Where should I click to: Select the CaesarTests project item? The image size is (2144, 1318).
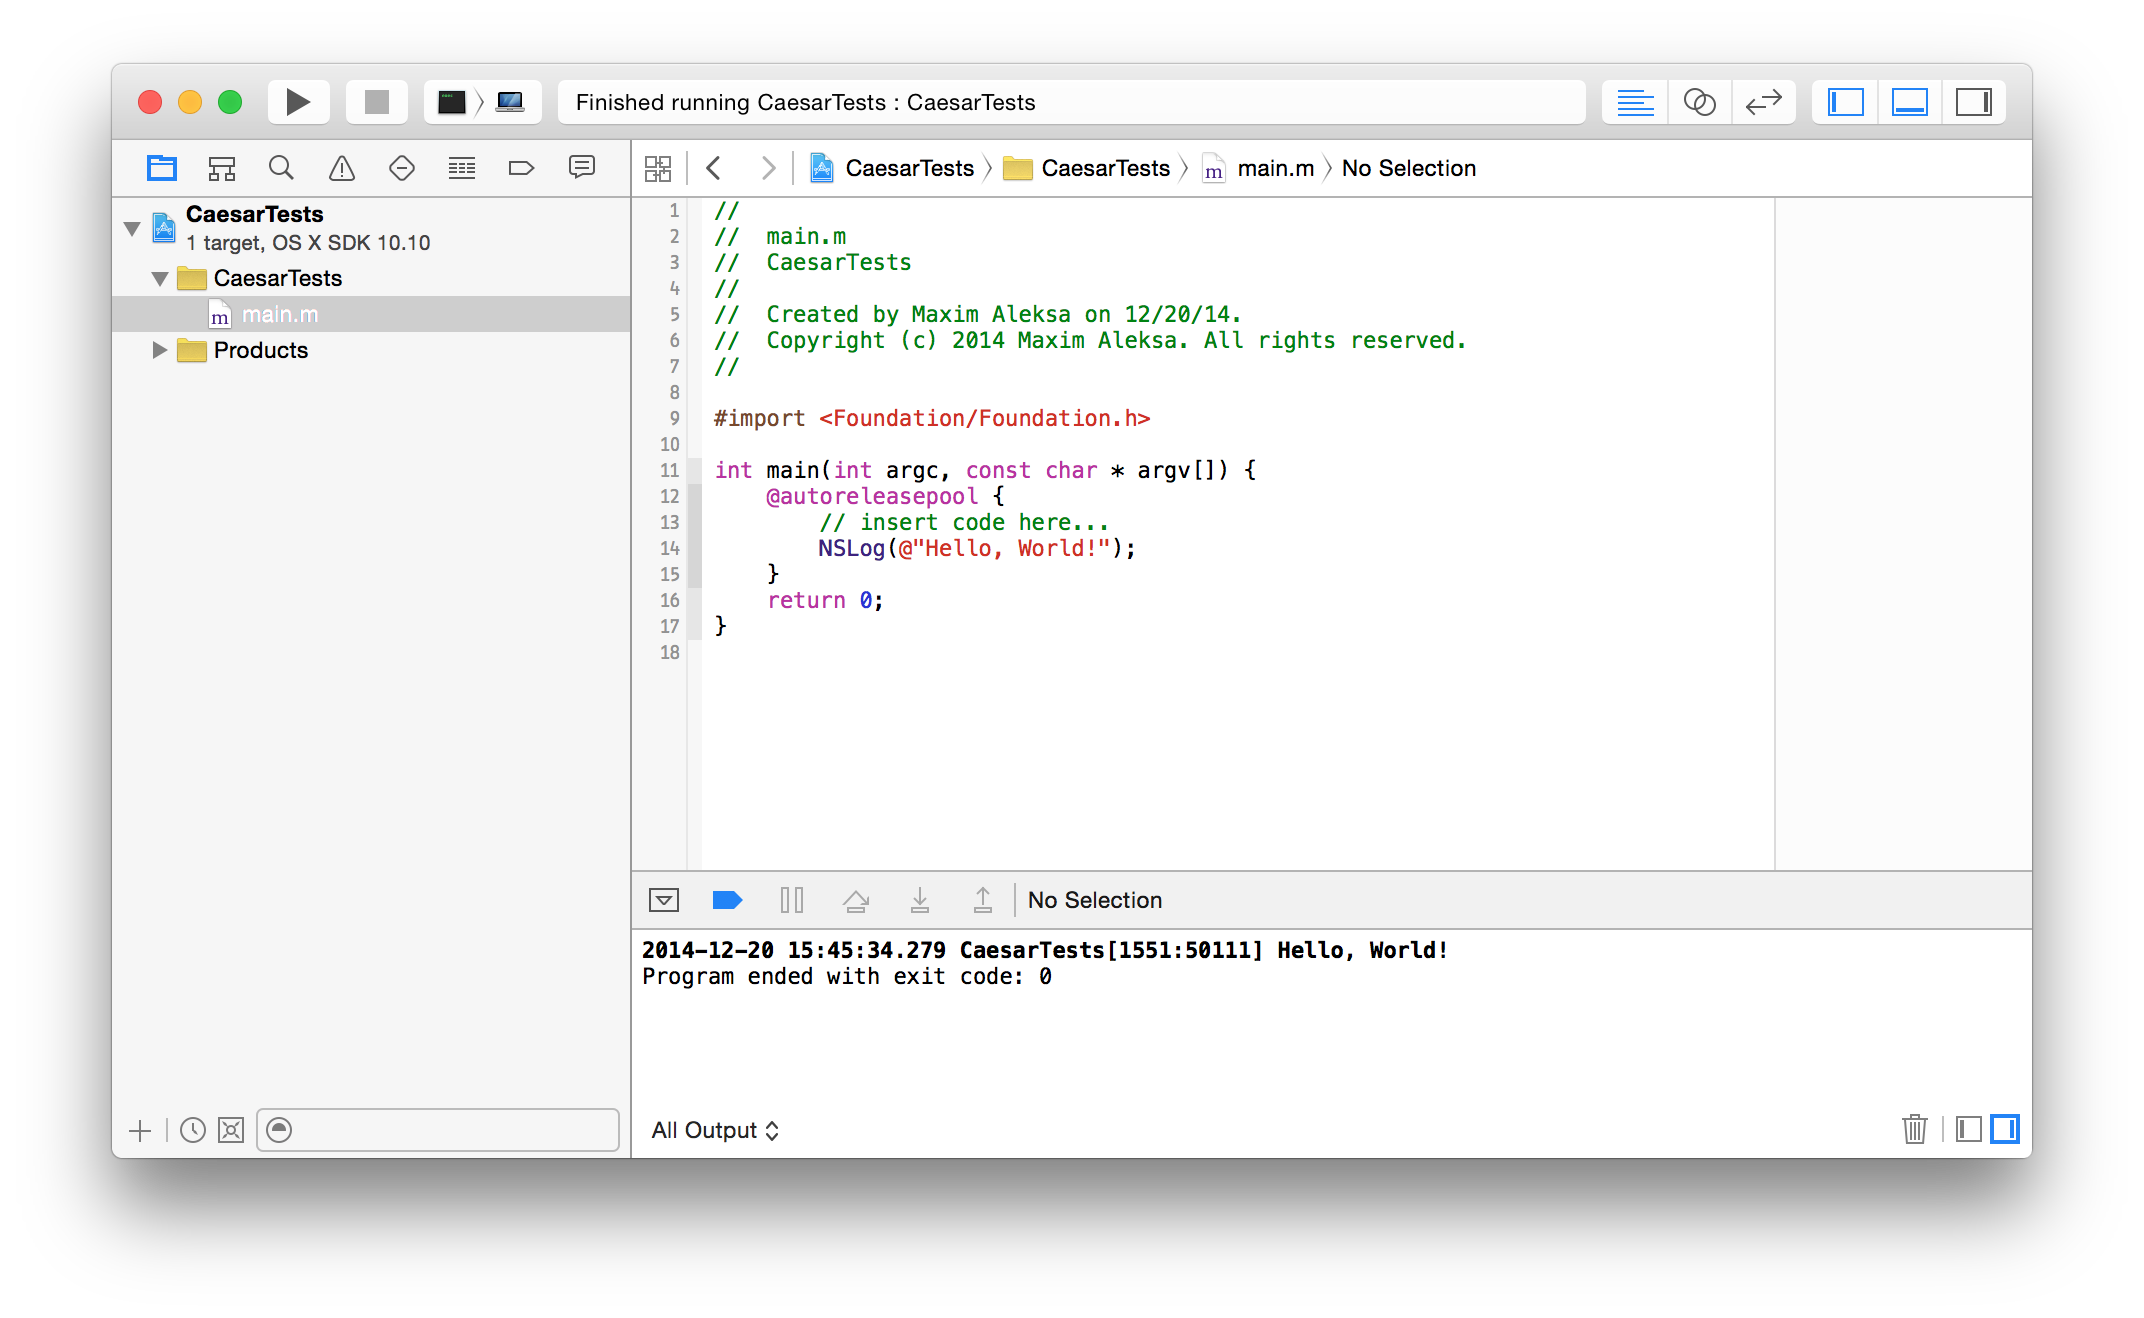(371, 228)
